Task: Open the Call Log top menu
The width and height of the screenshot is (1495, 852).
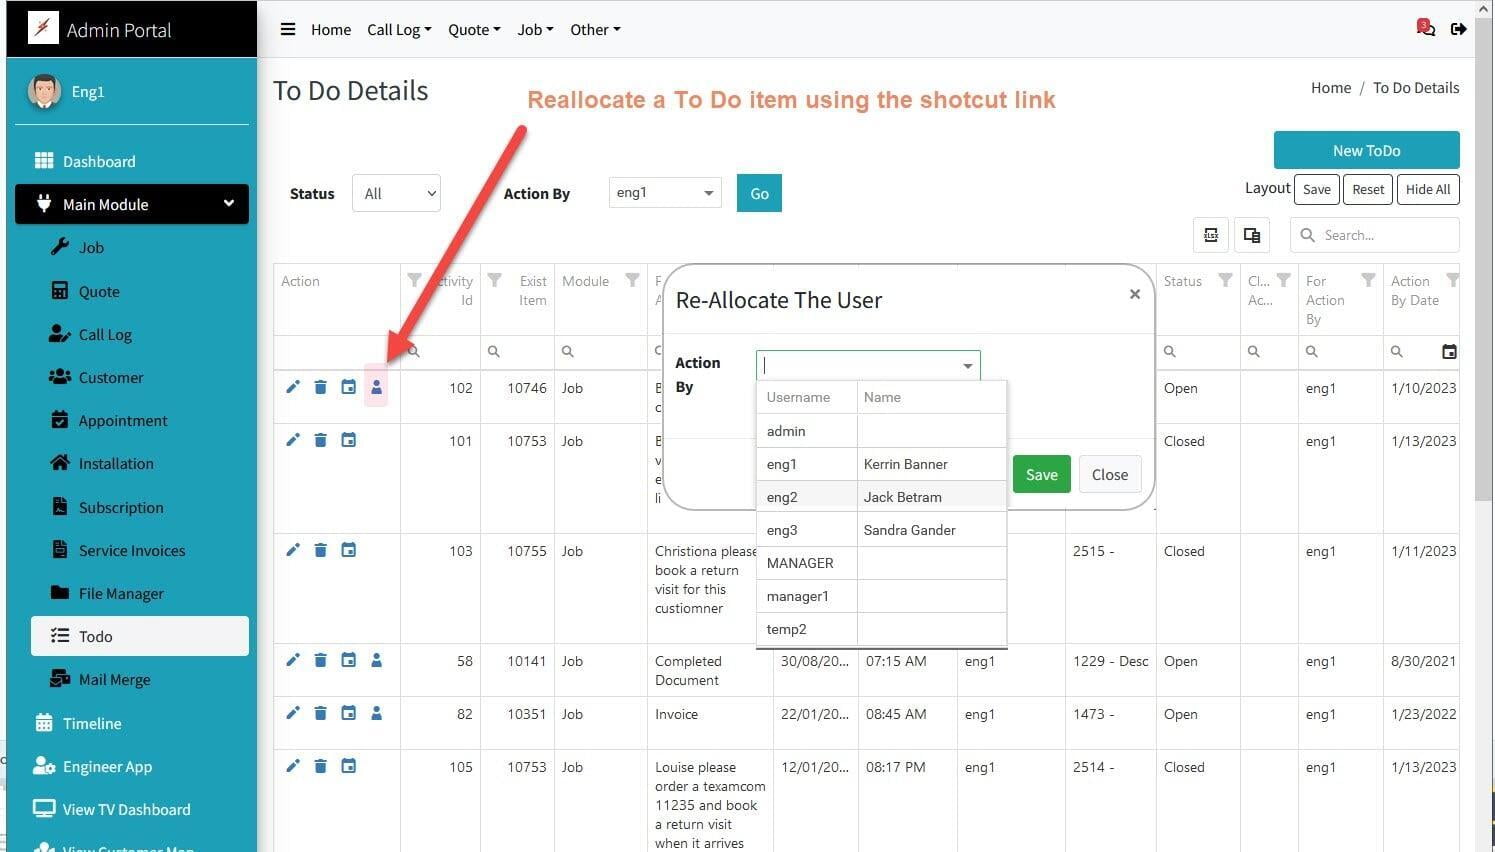Action: click(x=399, y=30)
